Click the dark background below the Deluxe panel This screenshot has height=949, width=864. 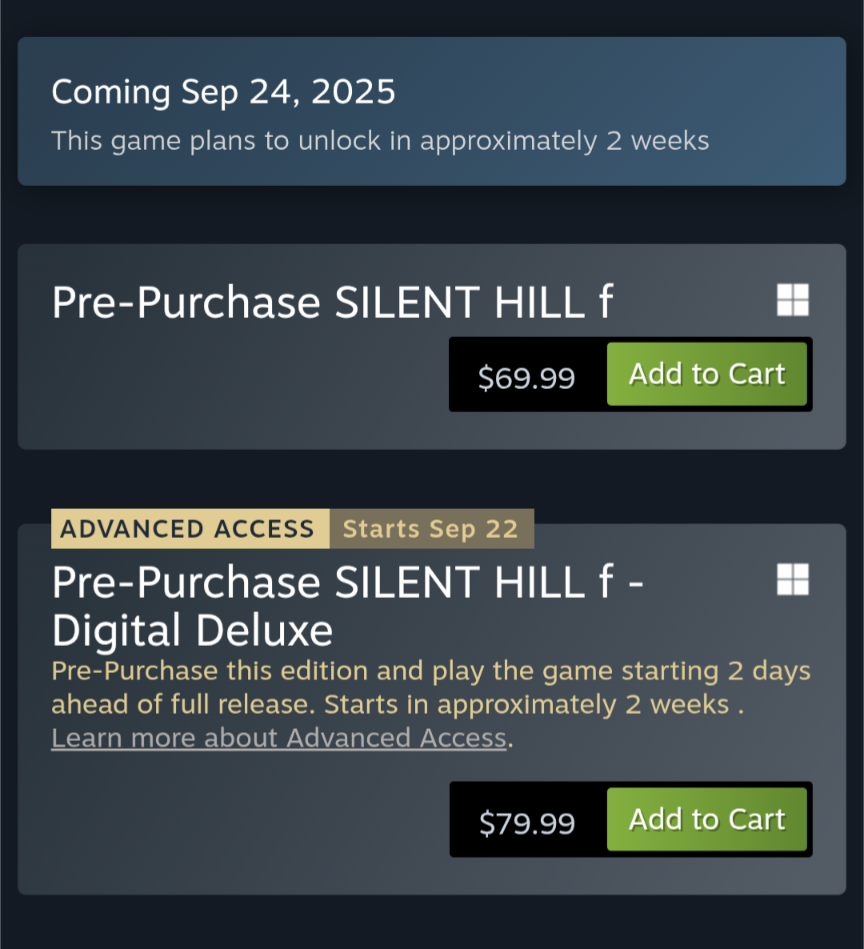(432, 923)
